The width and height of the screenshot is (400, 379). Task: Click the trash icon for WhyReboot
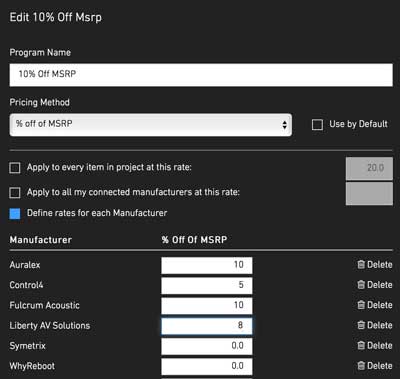pos(361,366)
